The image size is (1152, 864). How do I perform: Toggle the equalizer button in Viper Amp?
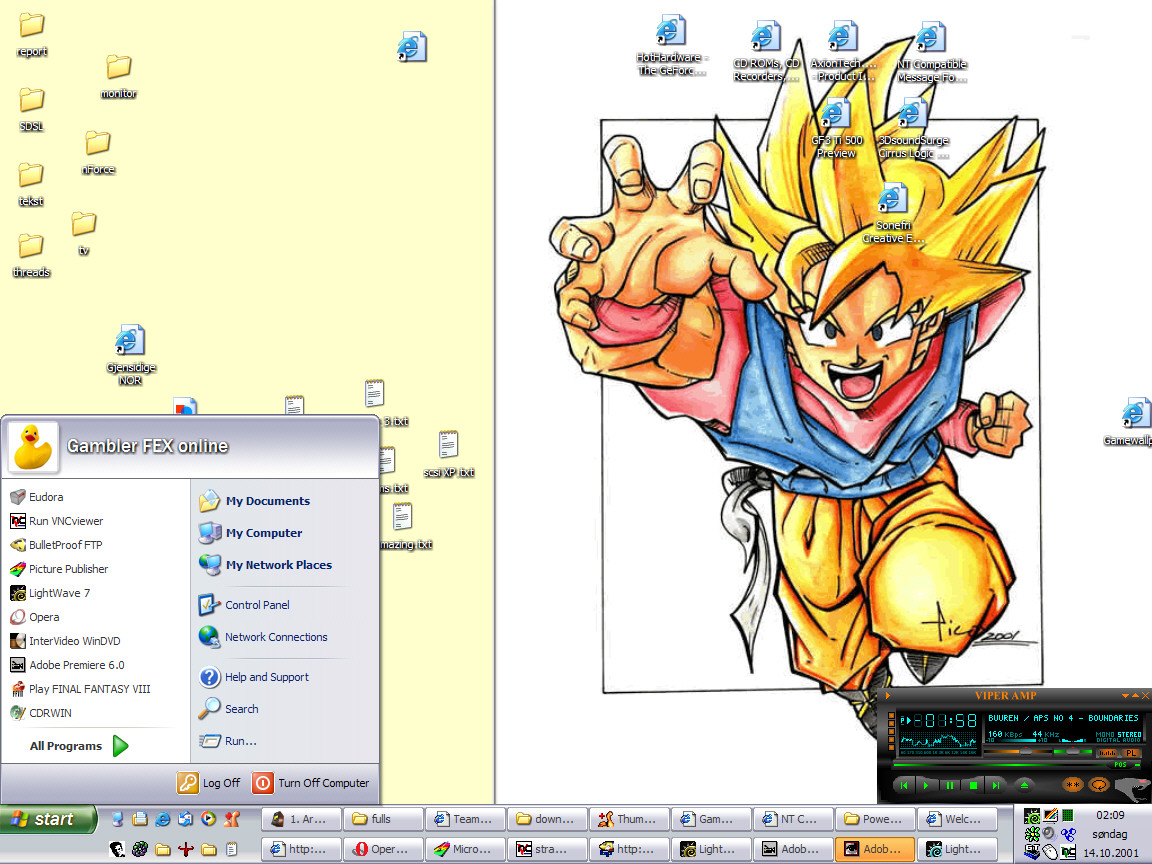pyautogui.click(x=1106, y=753)
